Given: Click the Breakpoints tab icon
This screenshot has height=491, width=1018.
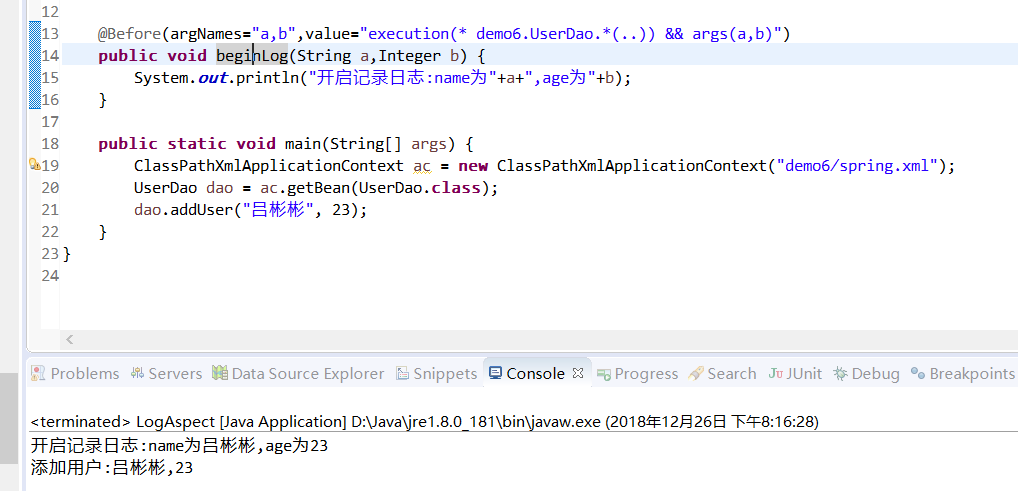Looking at the screenshot, I should coord(917,373).
